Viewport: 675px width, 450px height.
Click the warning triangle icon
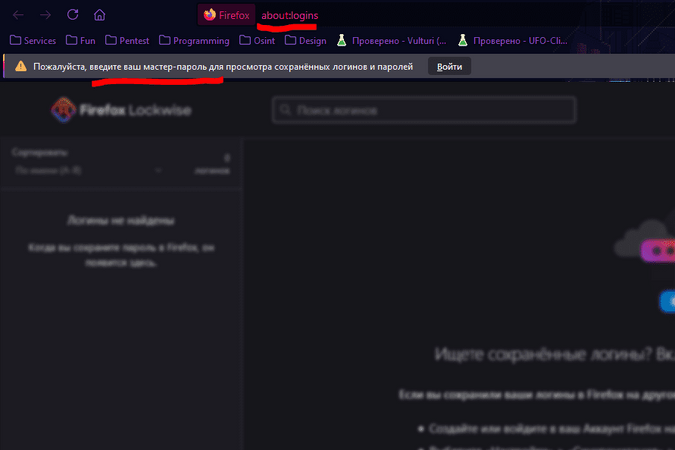point(21,66)
